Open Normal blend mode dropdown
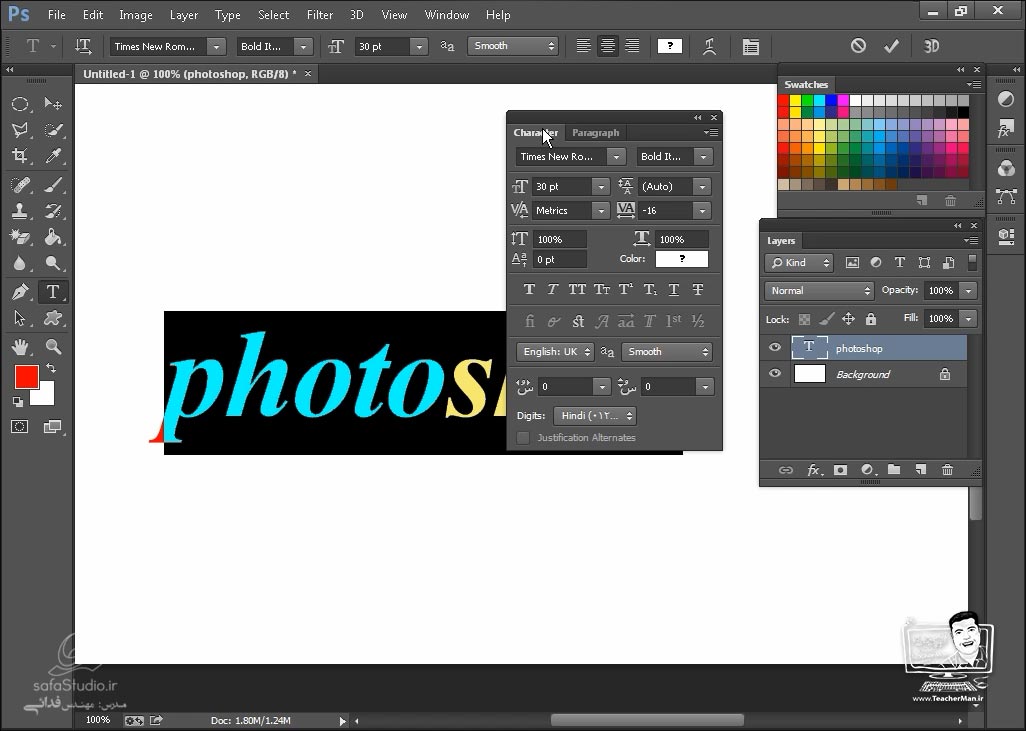 point(819,291)
